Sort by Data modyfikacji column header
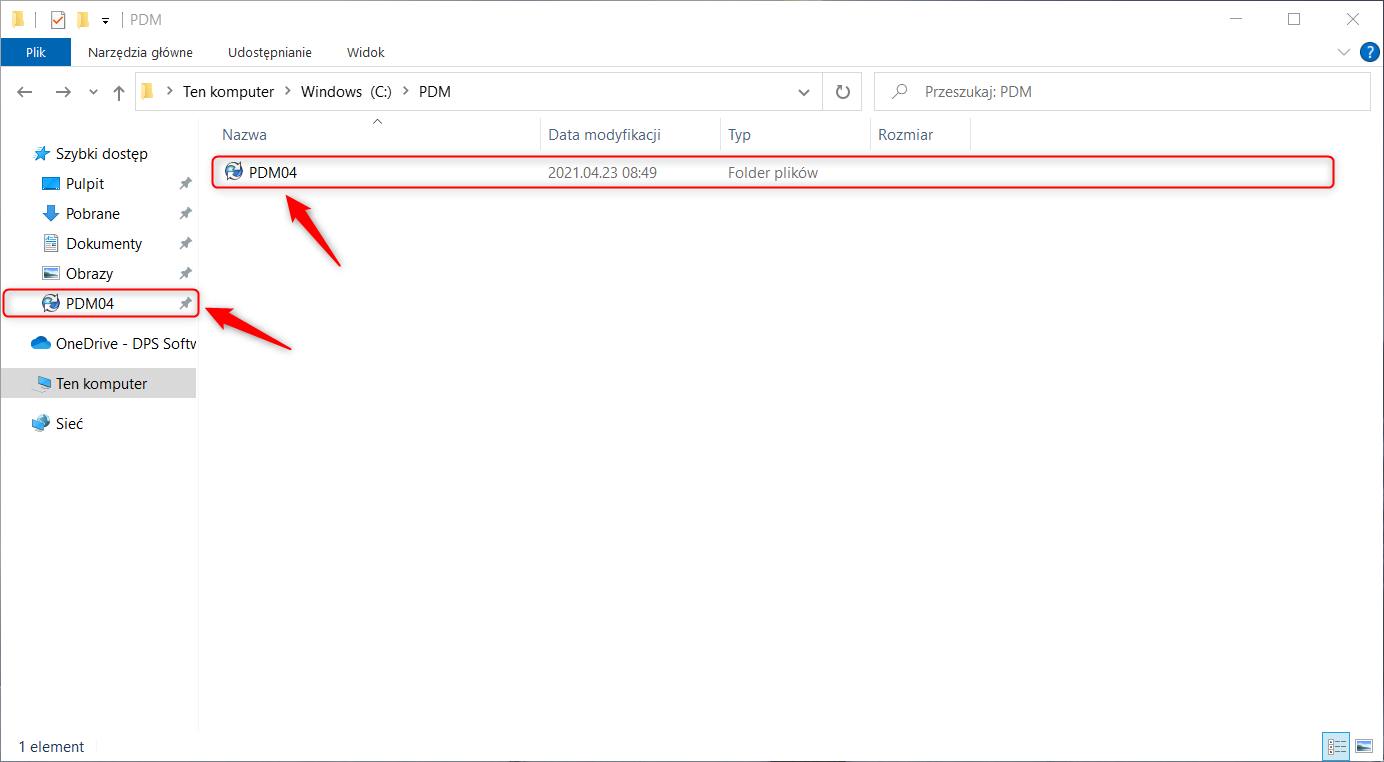The image size is (1384, 762). (x=604, y=134)
